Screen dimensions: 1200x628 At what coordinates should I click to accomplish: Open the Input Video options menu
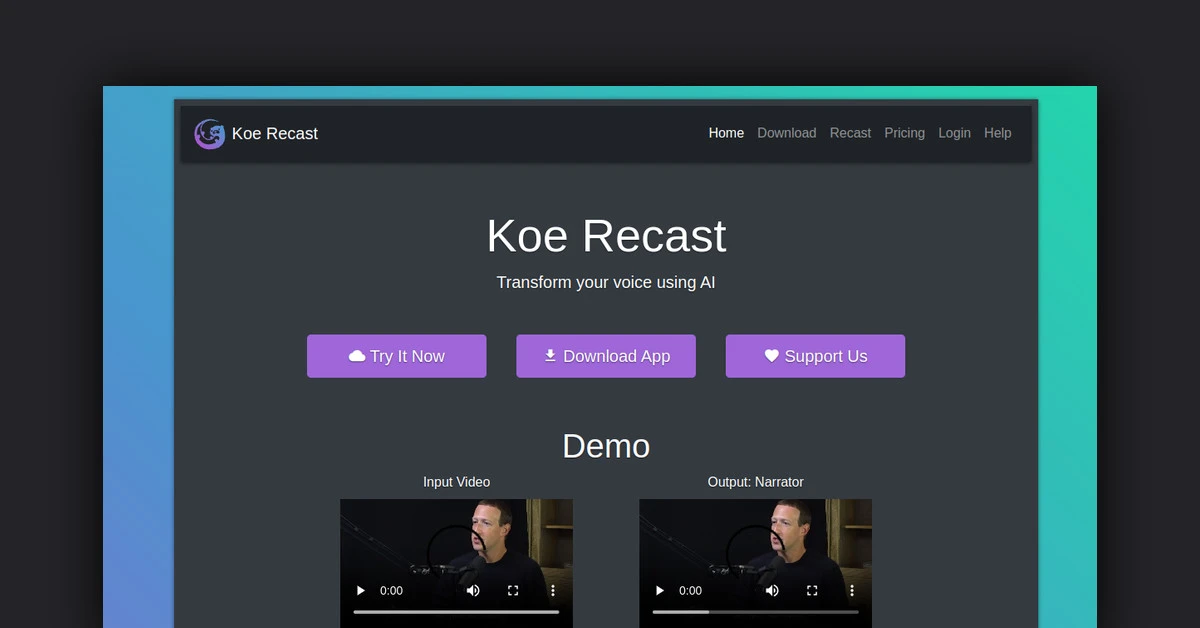click(552, 590)
